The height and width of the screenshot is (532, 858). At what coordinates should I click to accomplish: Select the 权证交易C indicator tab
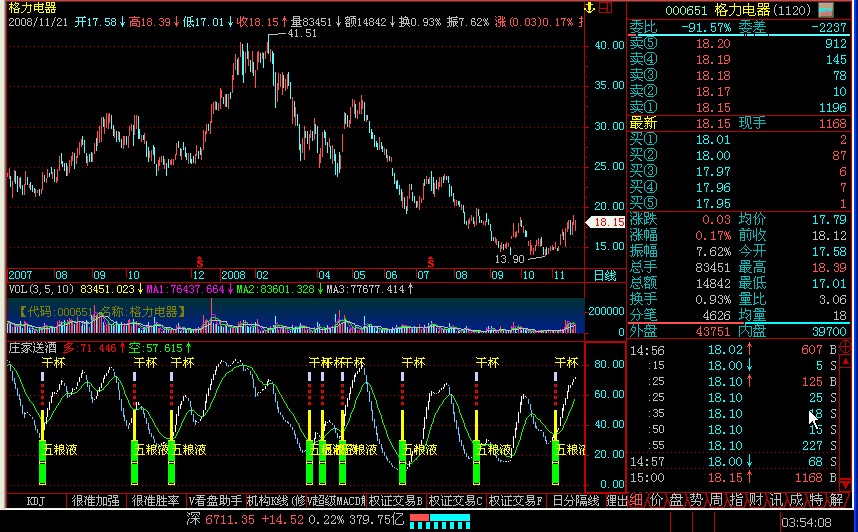[455, 501]
